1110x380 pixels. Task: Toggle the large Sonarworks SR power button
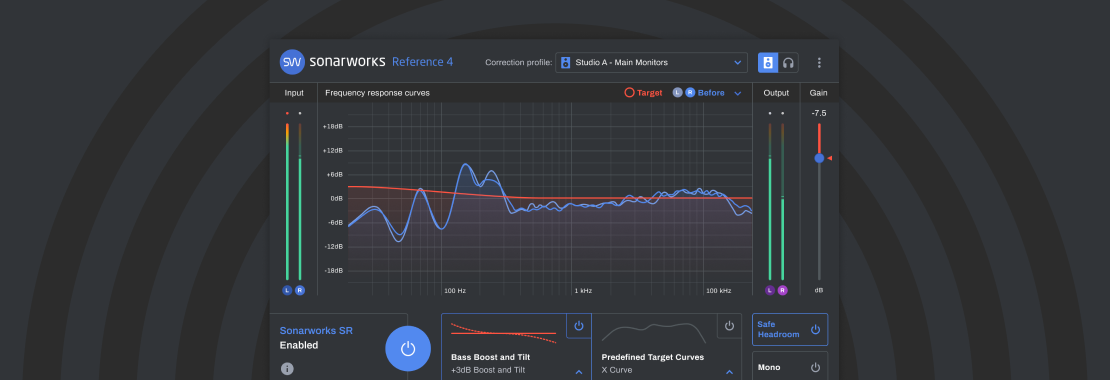[x=408, y=348]
